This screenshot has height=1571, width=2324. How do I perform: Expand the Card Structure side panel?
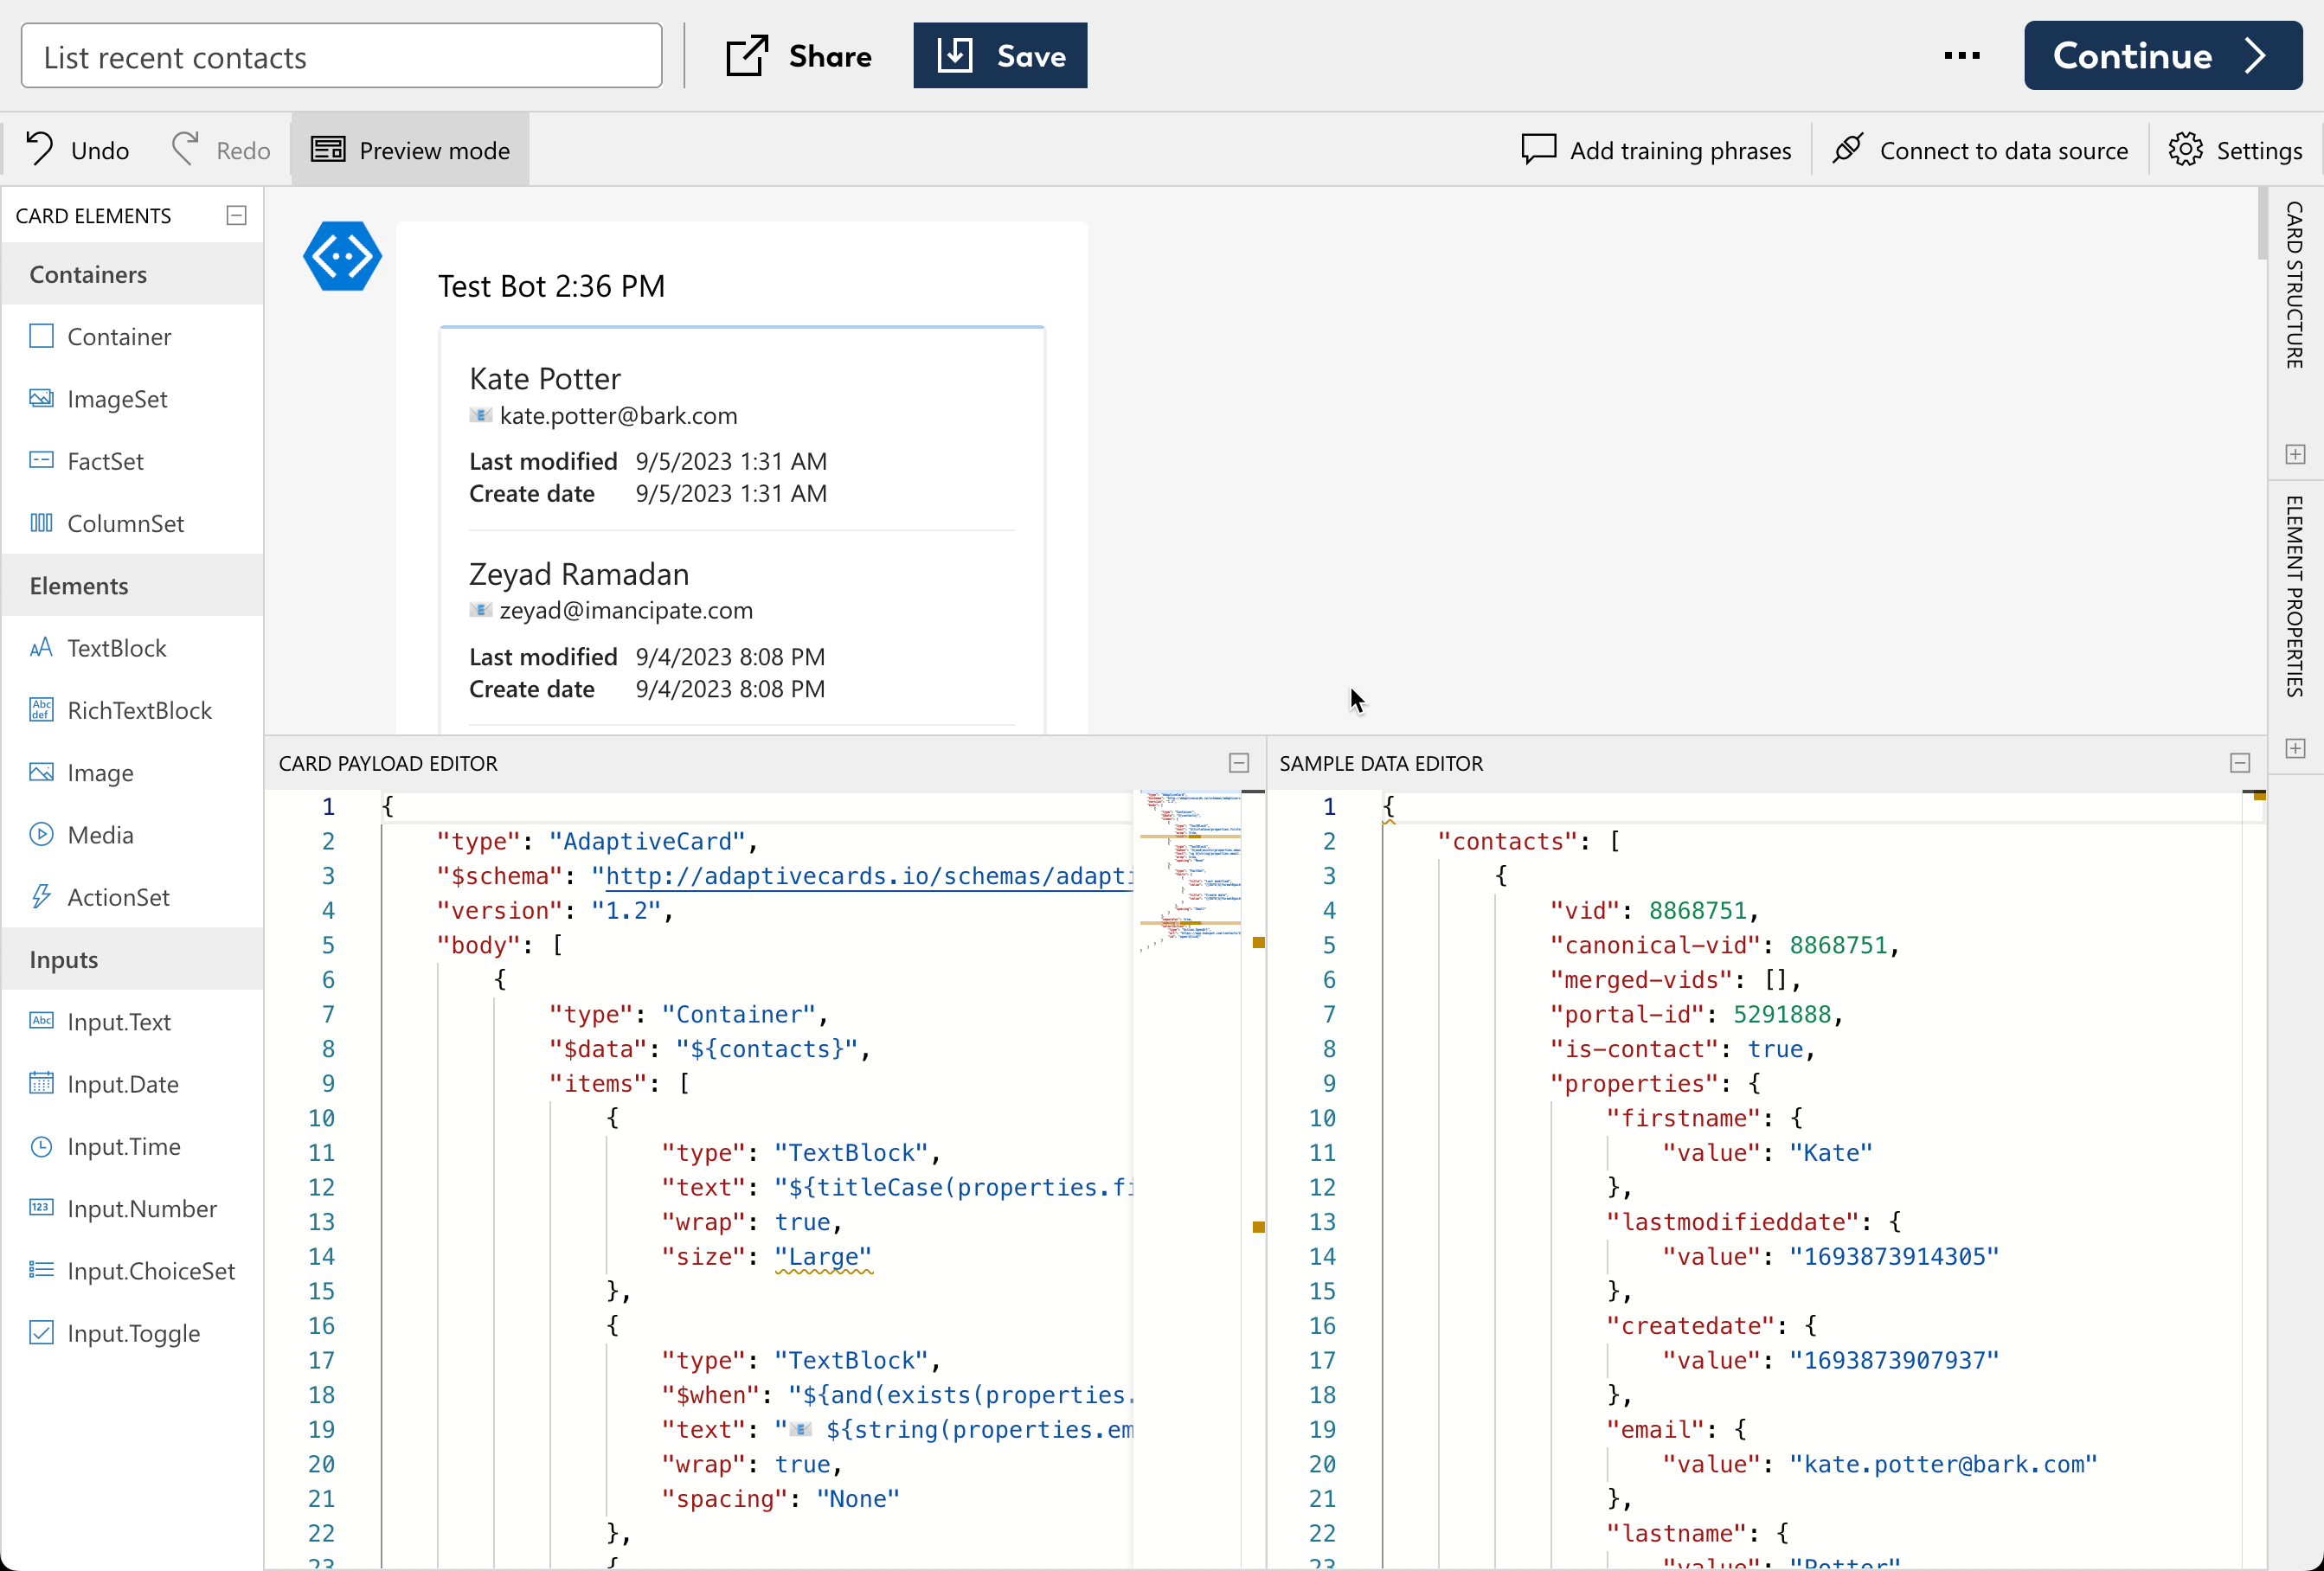[x=2295, y=454]
